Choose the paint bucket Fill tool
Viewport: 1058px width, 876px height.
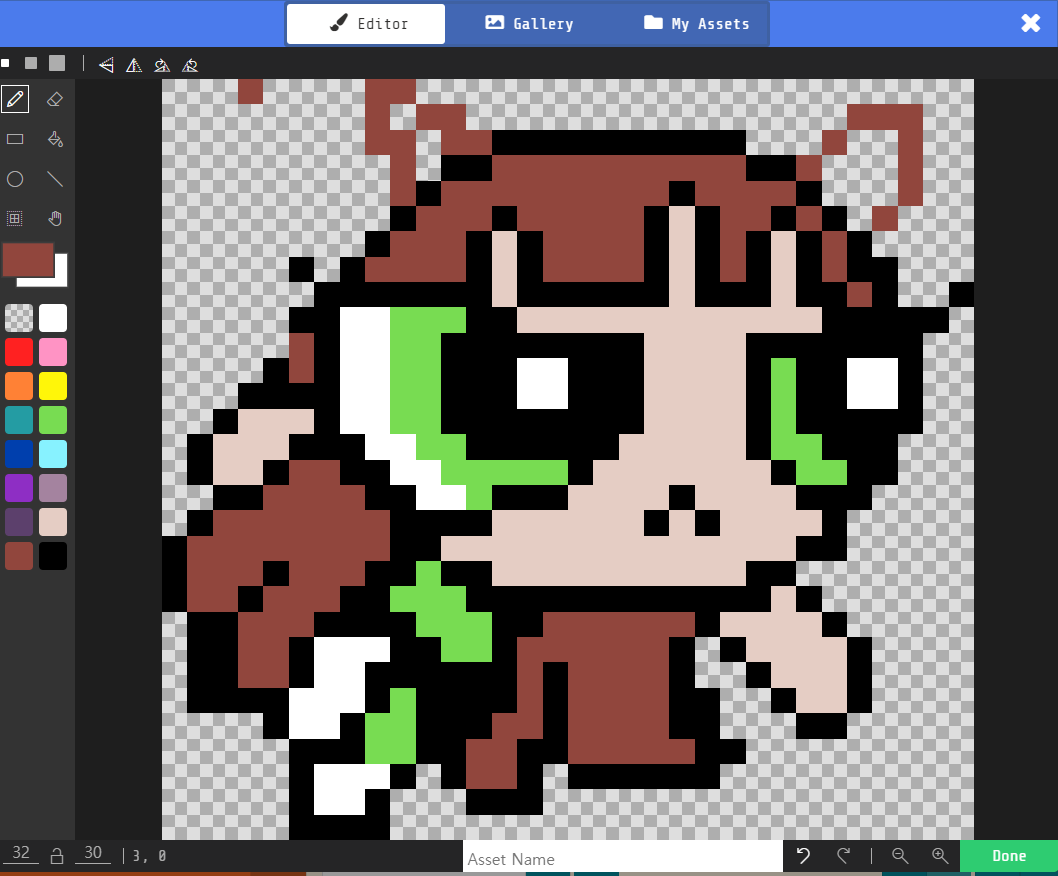(55, 139)
